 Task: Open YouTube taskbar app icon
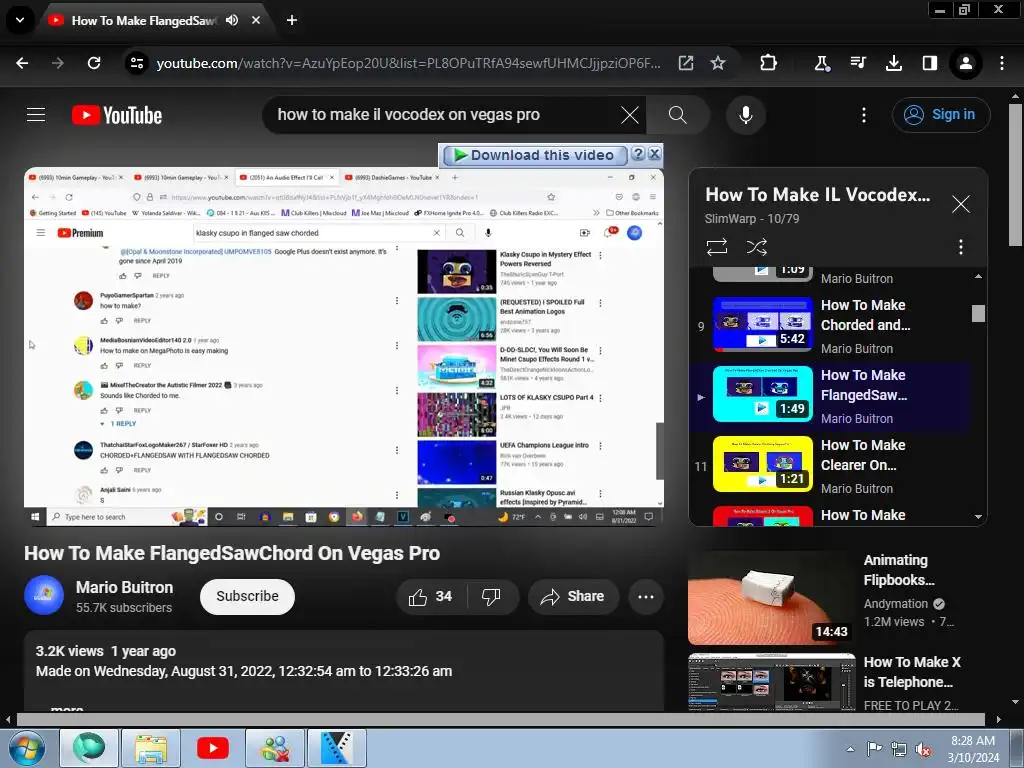(213, 748)
